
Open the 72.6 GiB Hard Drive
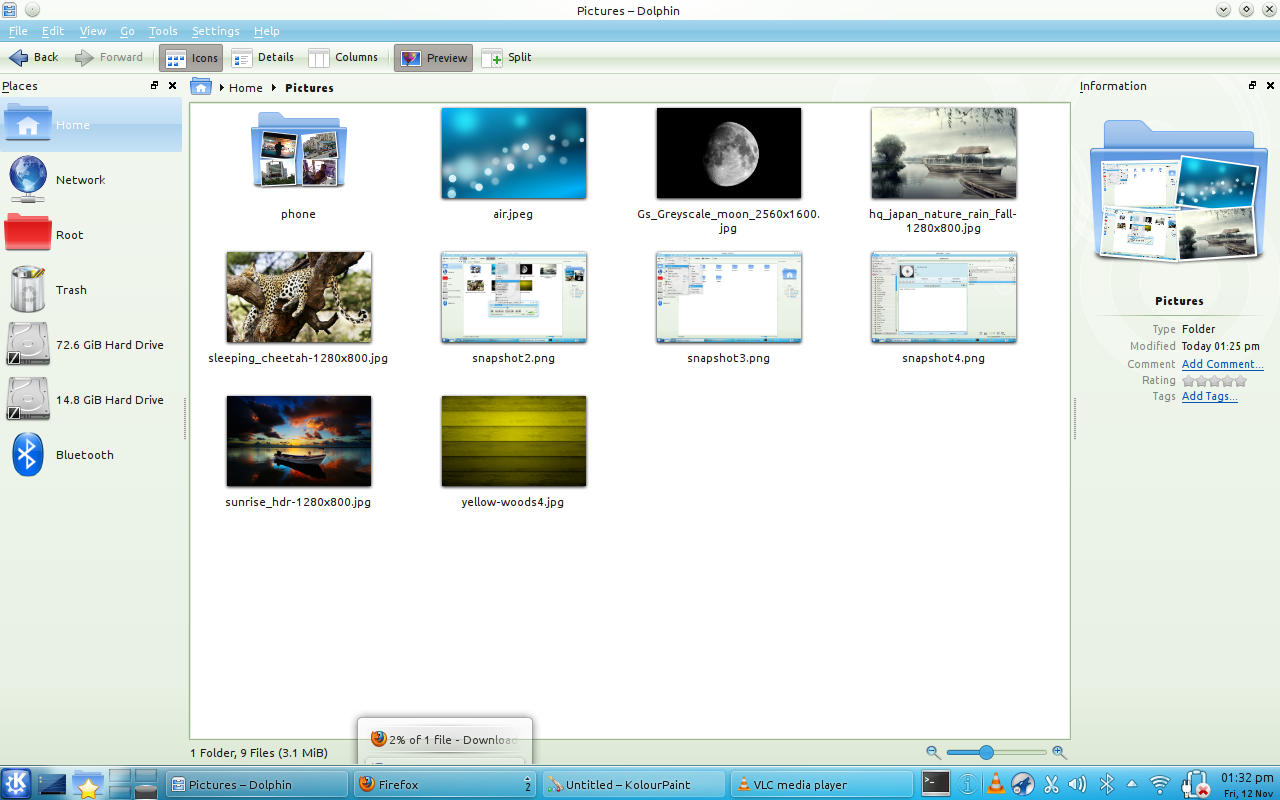(x=91, y=345)
